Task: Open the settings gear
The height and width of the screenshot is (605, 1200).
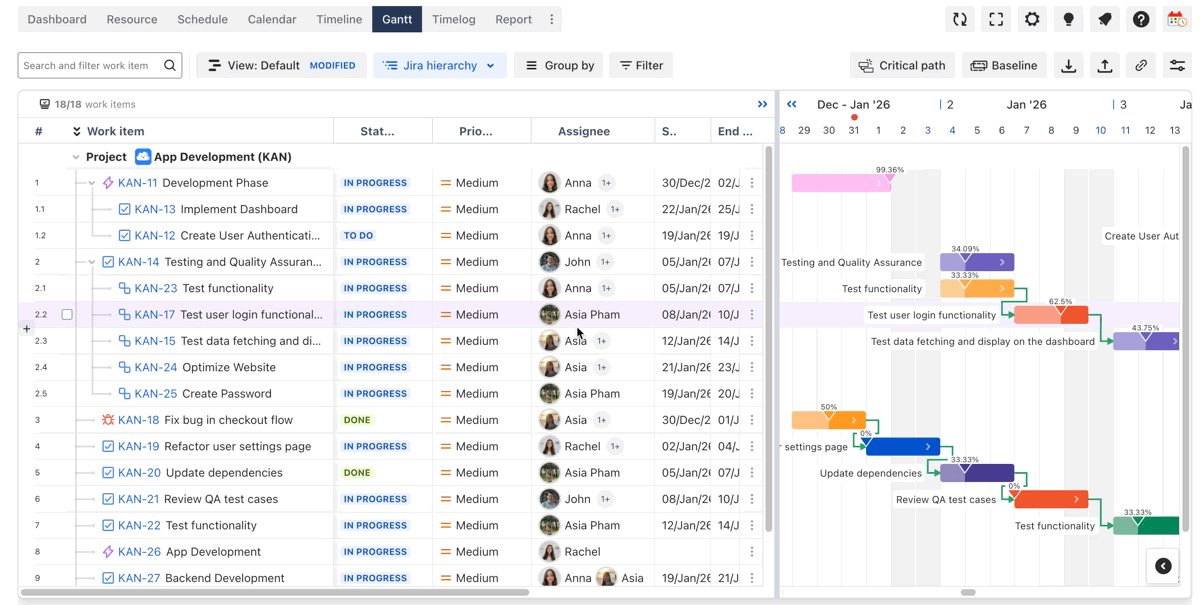Action: click(1032, 19)
